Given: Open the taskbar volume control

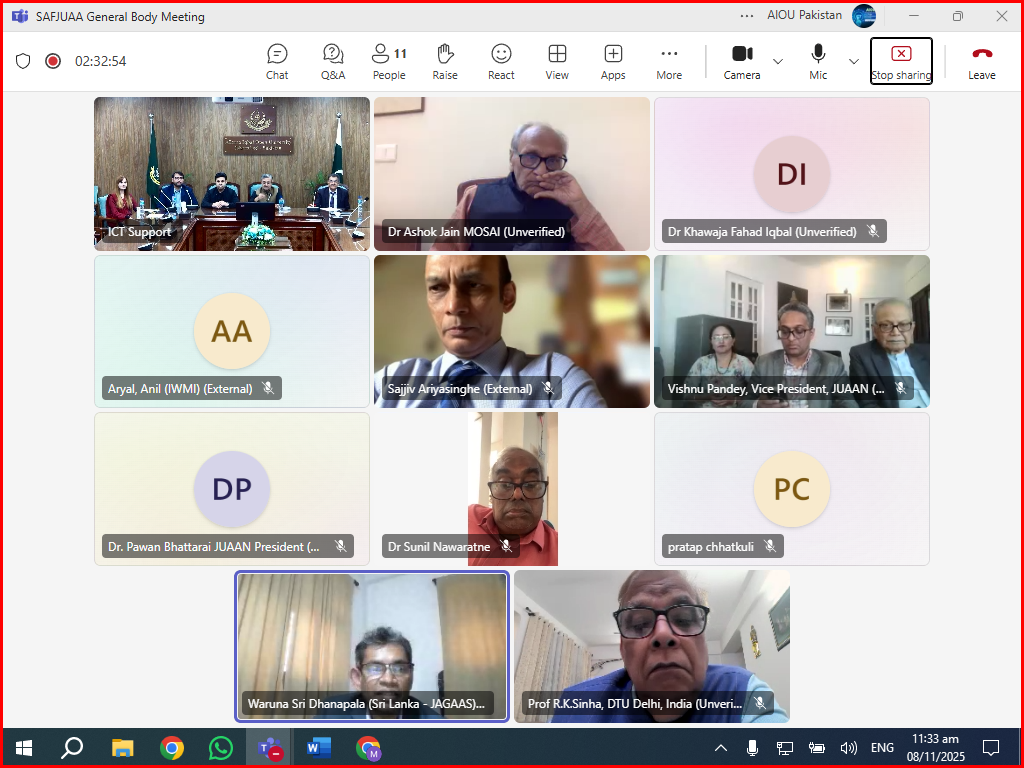Looking at the screenshot, I should coord(849,748).
